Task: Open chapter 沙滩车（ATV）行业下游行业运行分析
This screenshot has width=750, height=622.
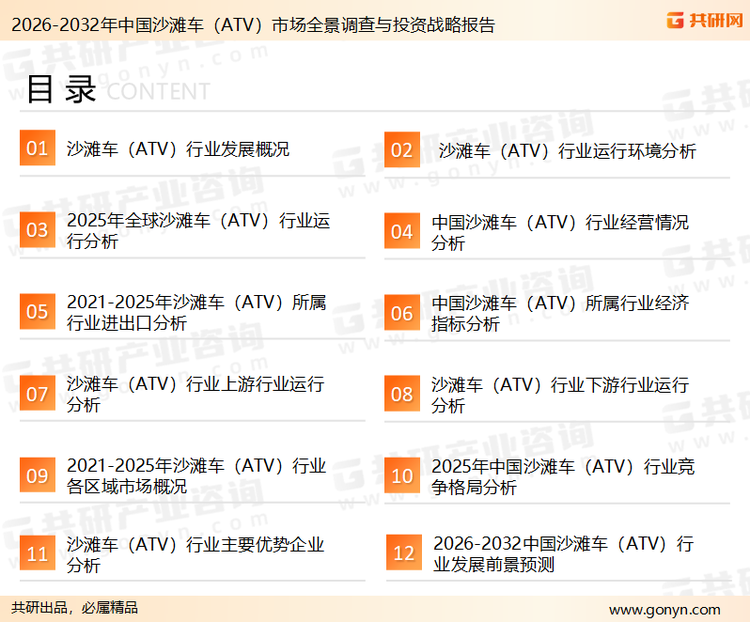Action: pos(560,395)
